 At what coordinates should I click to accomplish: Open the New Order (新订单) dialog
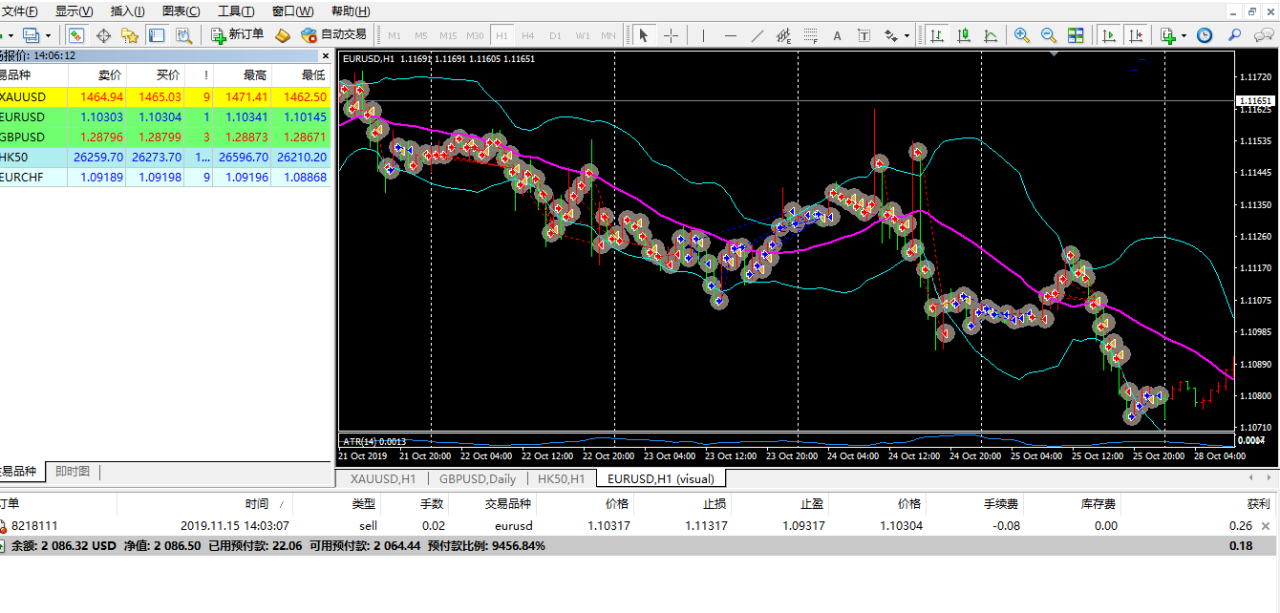tap(238, 35)
